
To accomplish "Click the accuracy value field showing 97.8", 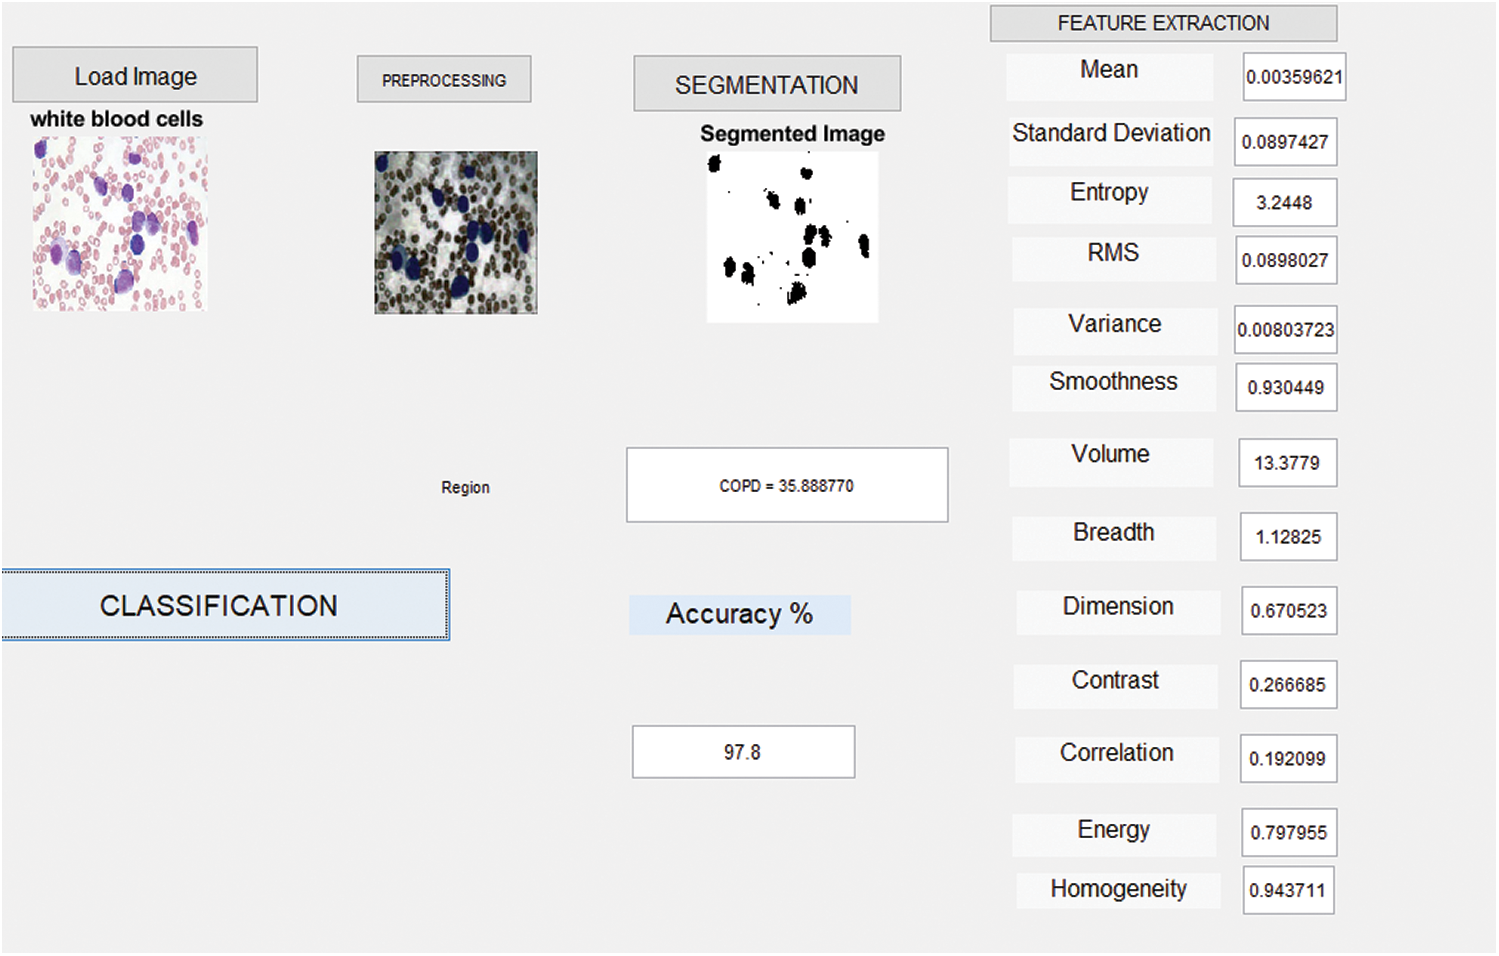I will [x=743, y=752].
